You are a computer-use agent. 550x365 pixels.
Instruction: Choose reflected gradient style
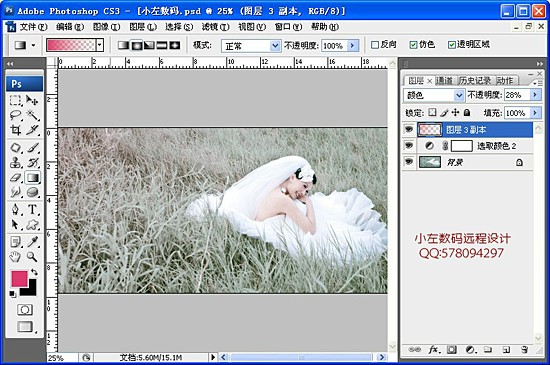(162, 45)
